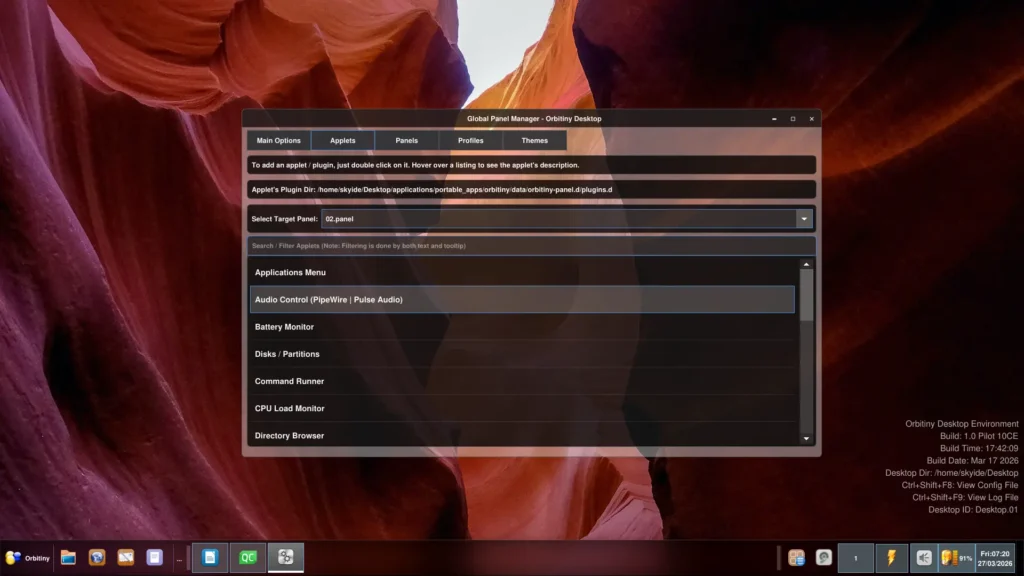Open the Orbitiny start menu
The height and width of the screenshot is (576, 1024).
point(27,558)
